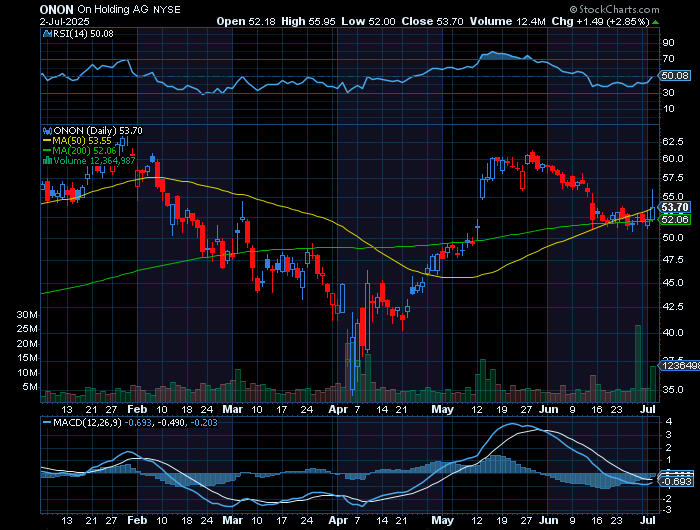Click the 5M volume axis label

pos(30,387)
